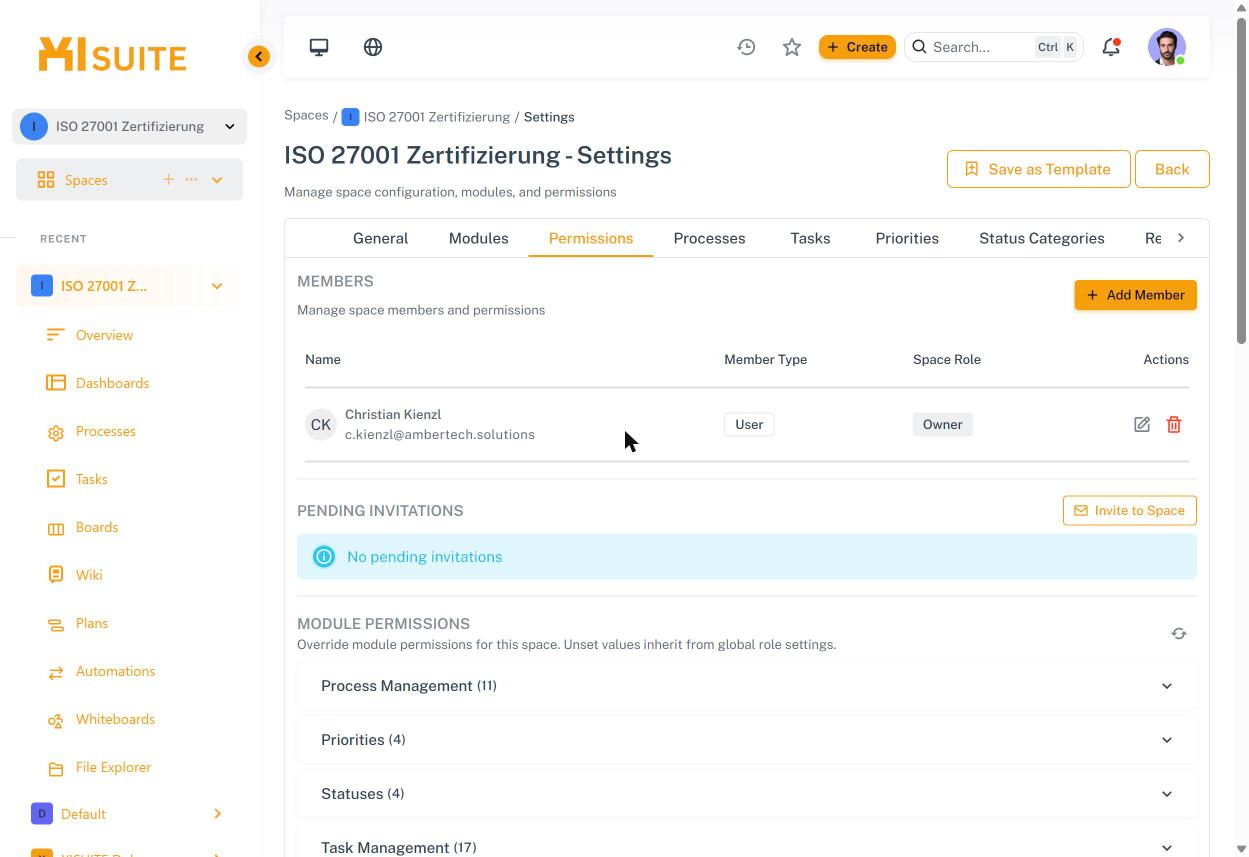Edit member Christian Kienzl

[x=1142, y=424]
